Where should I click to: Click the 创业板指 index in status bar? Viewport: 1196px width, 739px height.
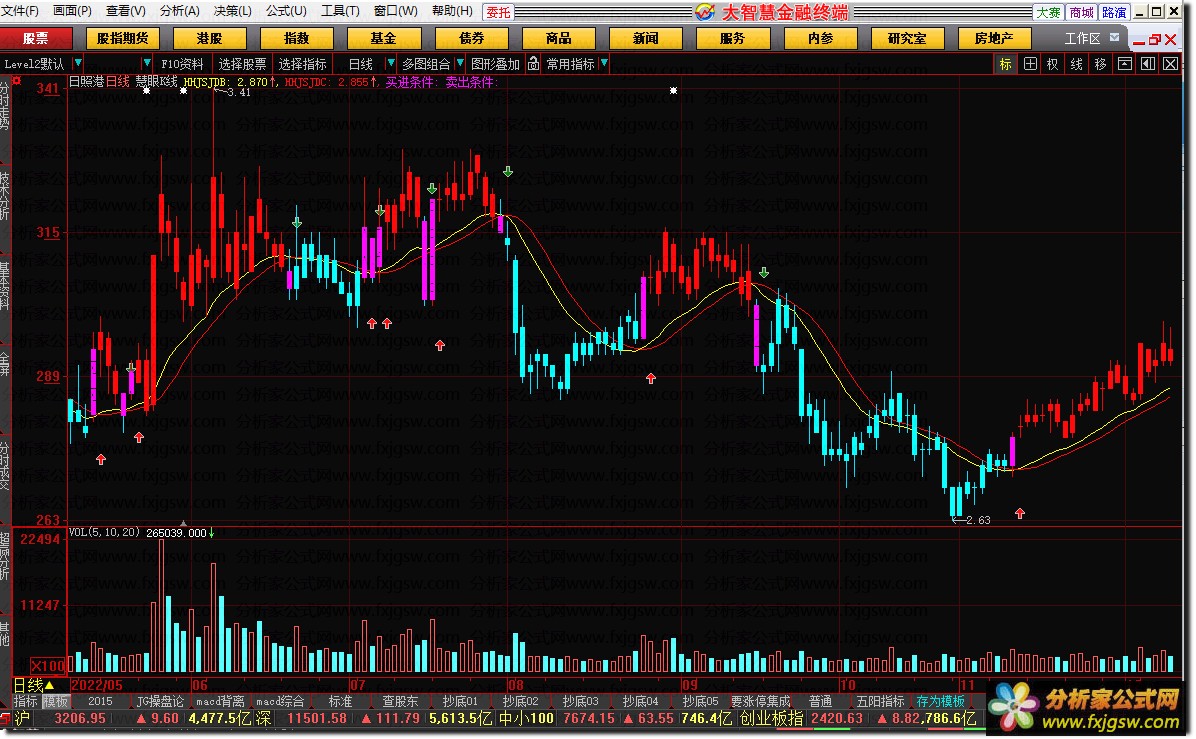pos(771,718)
